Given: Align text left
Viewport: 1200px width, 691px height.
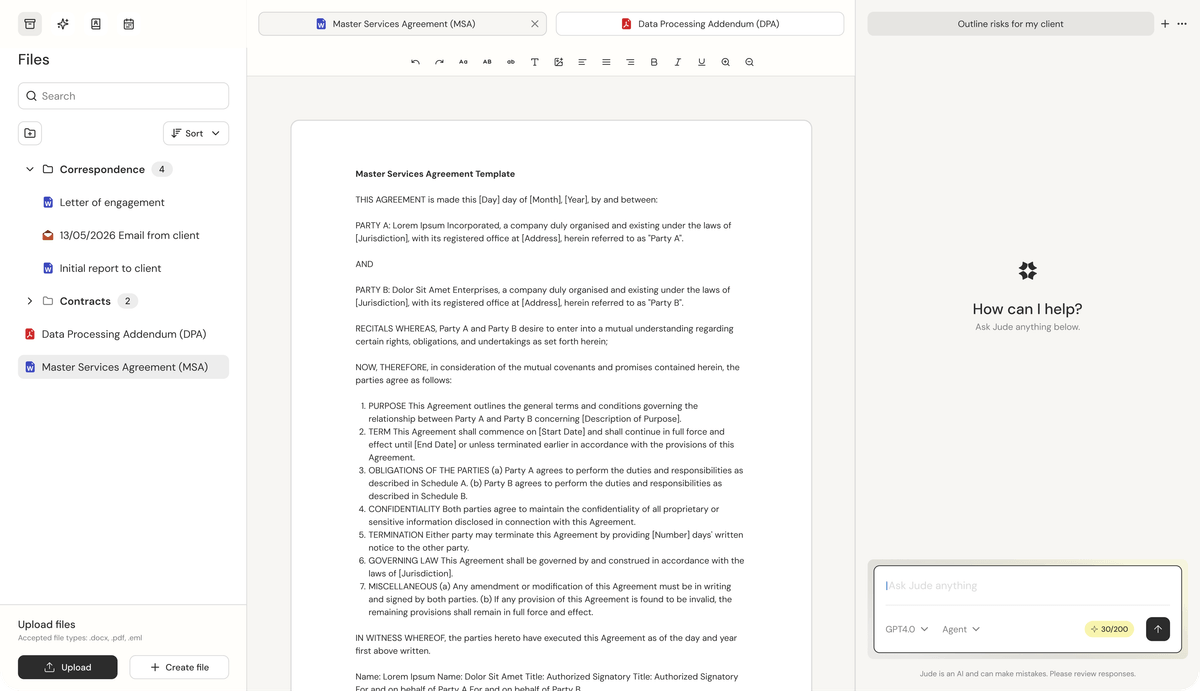Looking at the screenshot, I should (582, 62).
